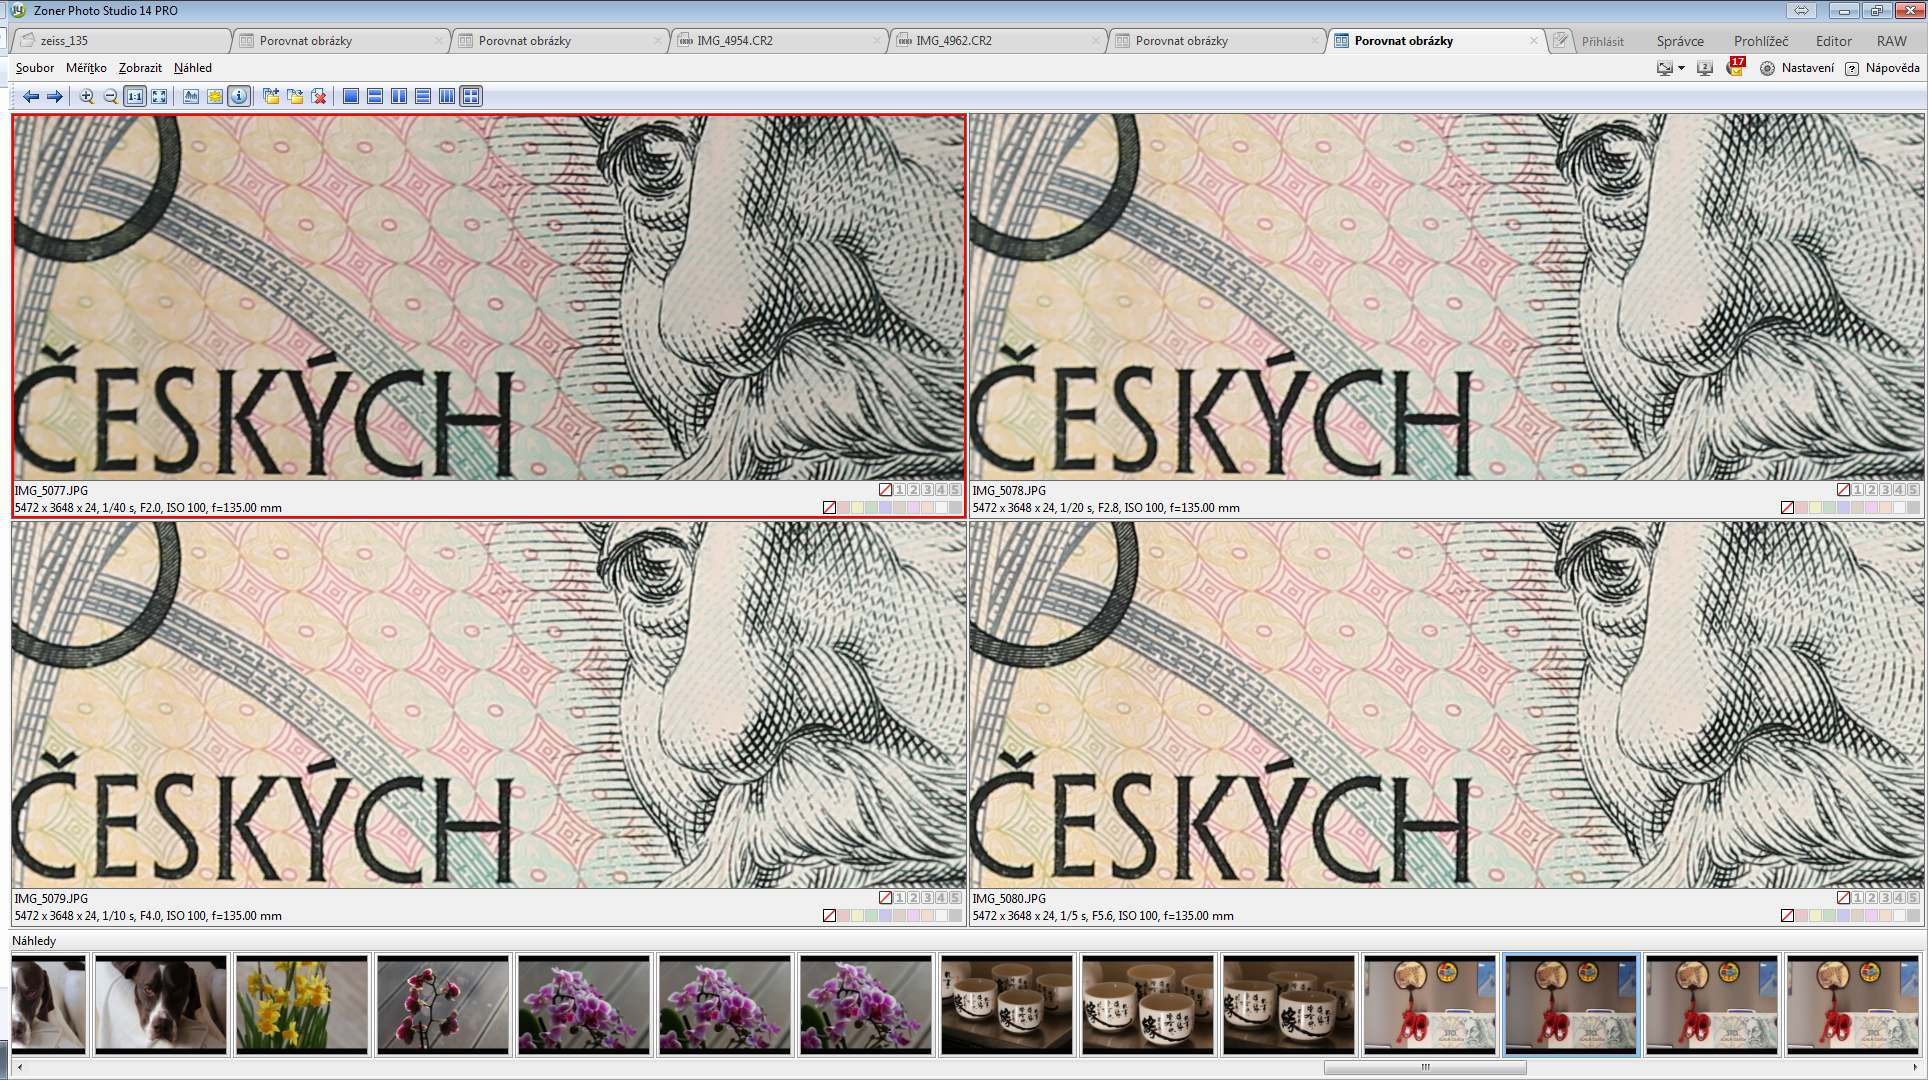Image resolution: width=1928 pixels, height=1080 pixels.
Task: Switch to the Editor module
Action: tap(1833, 41)
